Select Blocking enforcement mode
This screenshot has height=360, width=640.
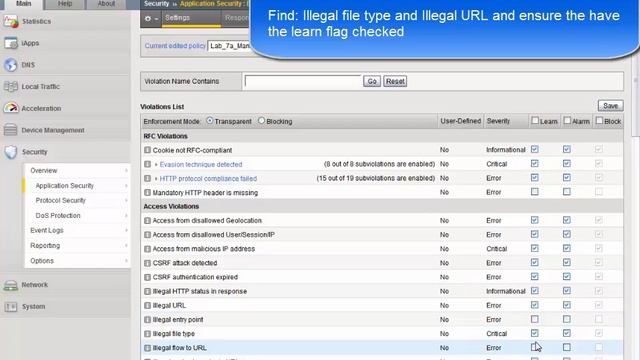[x=261, y=121]
